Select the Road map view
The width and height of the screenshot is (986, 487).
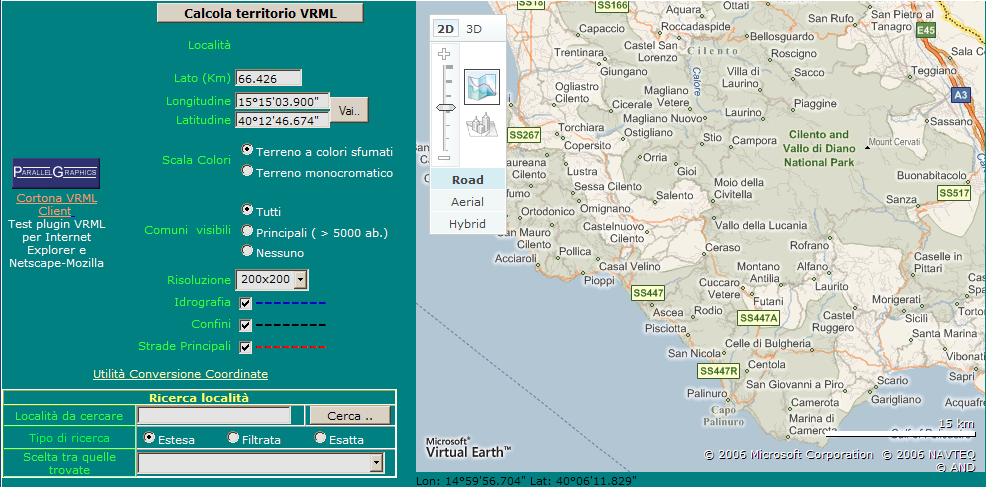pyautogui.click(x=468, y=179)
